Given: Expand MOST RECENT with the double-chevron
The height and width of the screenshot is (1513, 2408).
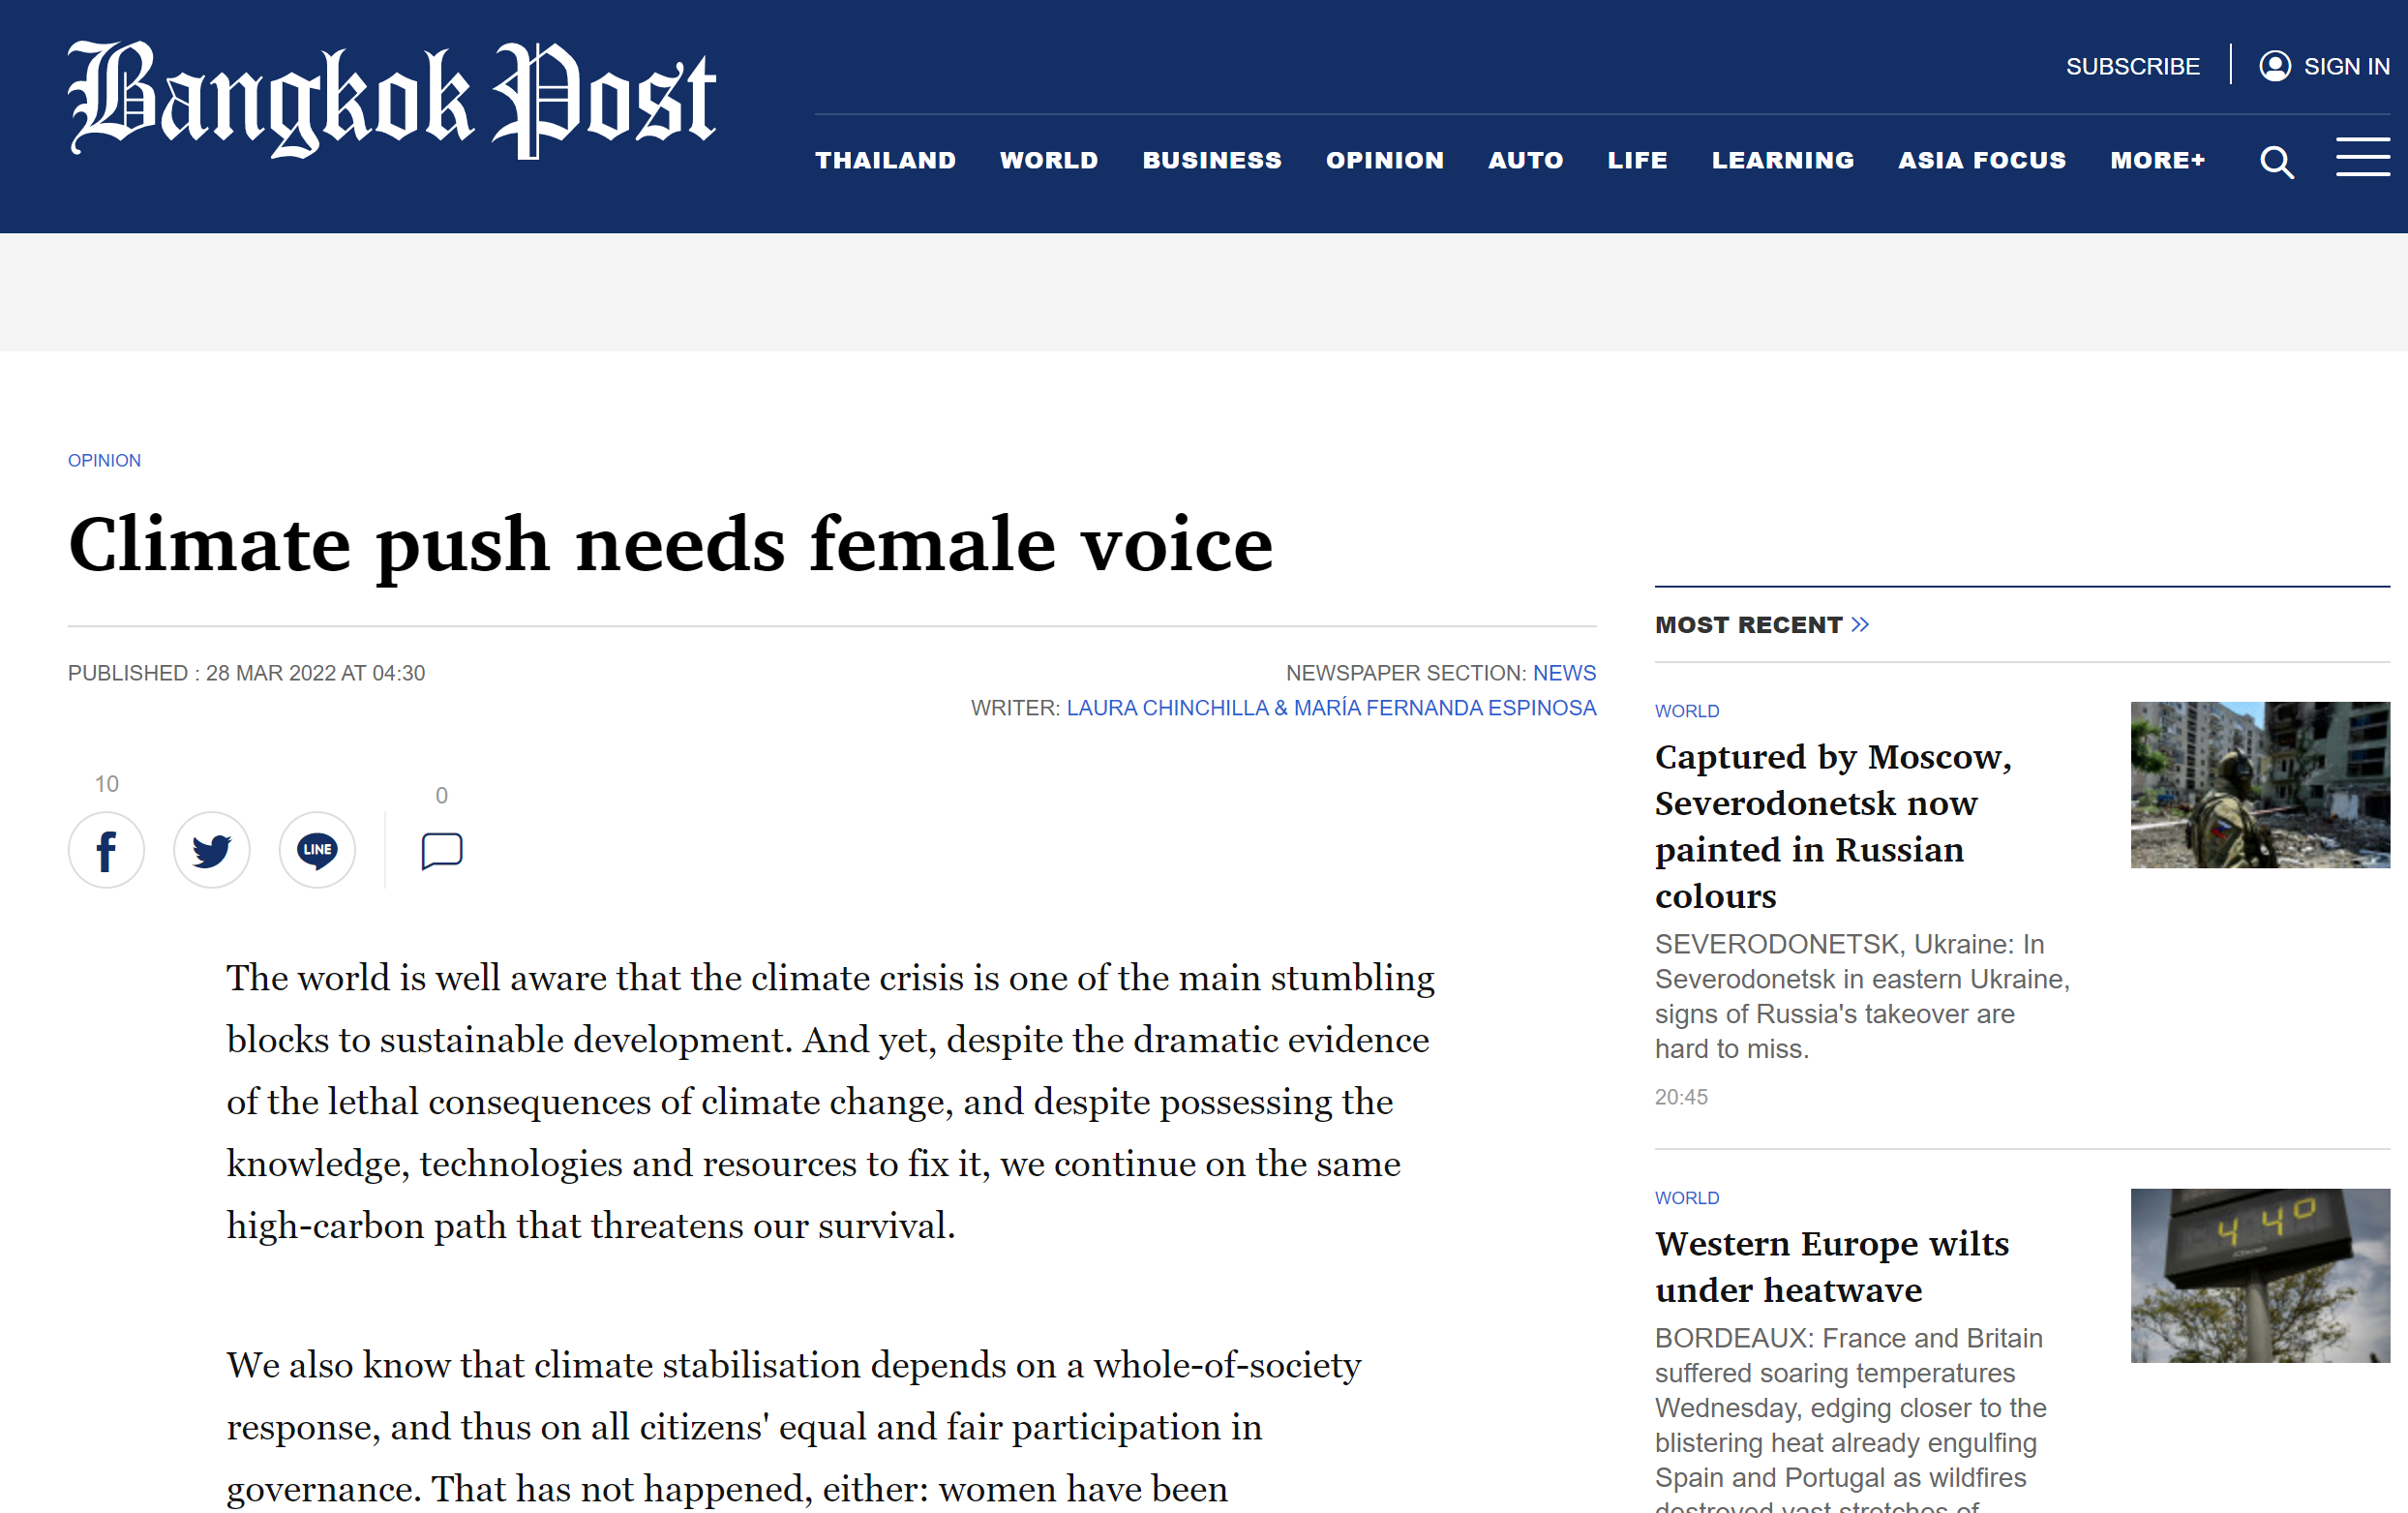Looking at the screenshot, I should pyautogui.click(x=1861, y=623).
